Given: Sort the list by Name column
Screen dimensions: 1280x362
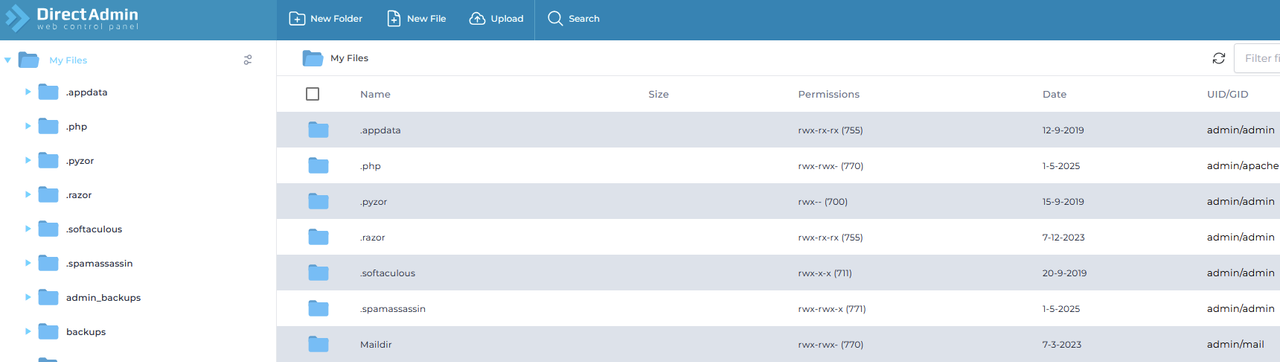Looking at the screenshot, I should tap(375, 94).
